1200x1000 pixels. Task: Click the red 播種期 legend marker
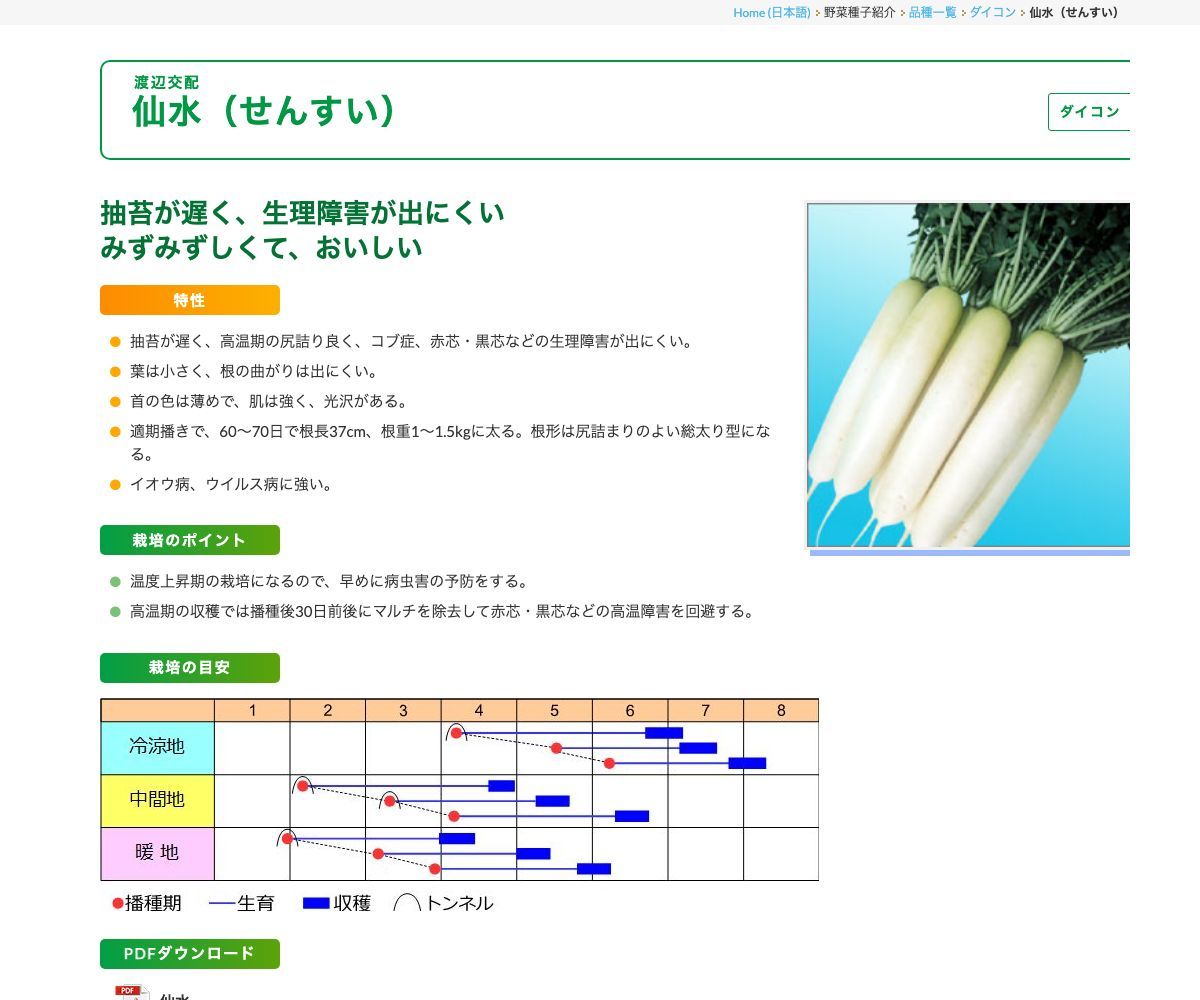coord(117,903)
